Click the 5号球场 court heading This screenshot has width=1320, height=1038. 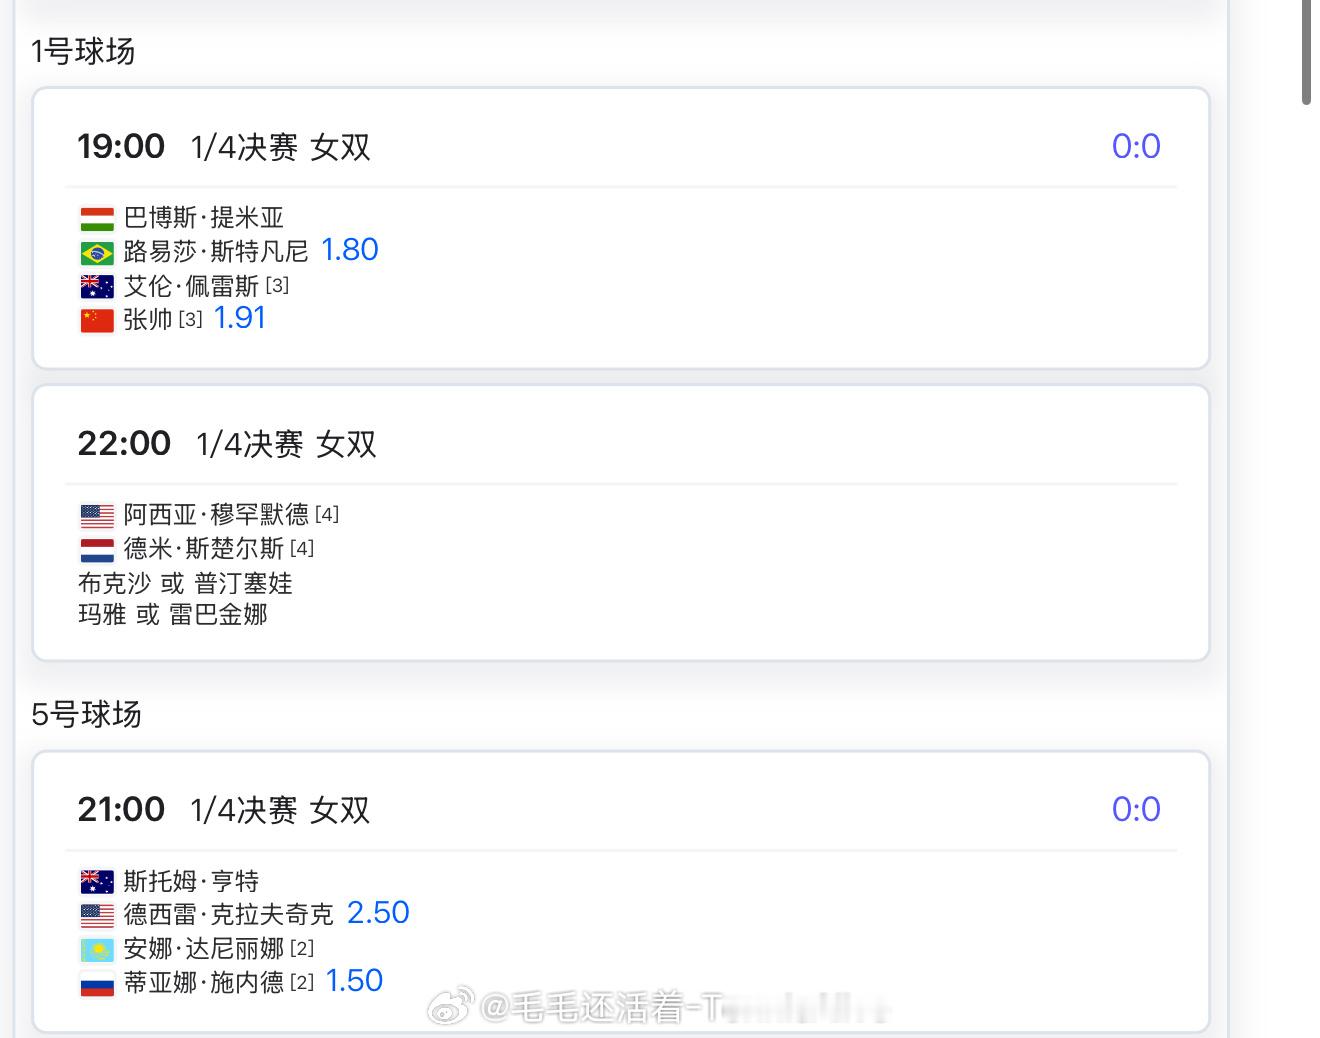(86, 714)
